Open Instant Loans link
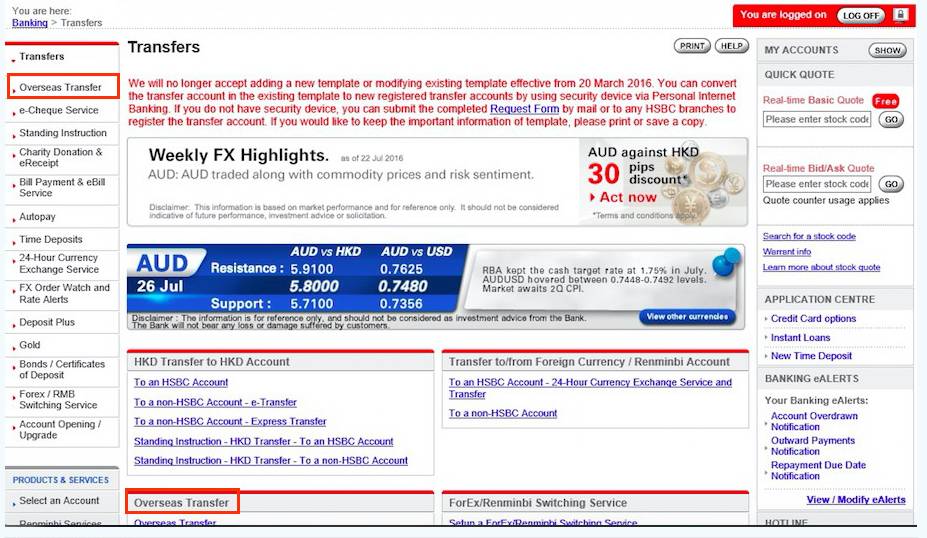927x538 pixels. click(800, 338)
